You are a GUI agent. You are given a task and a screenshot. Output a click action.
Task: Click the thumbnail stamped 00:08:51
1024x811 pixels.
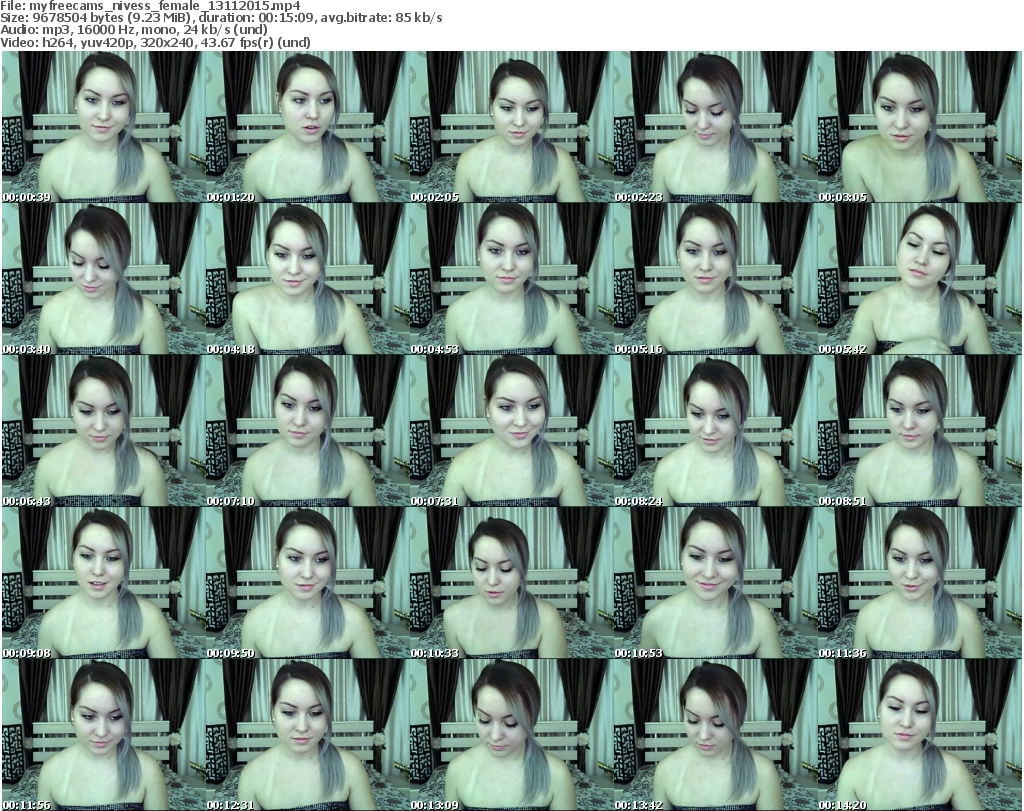(x=920, y=431)
